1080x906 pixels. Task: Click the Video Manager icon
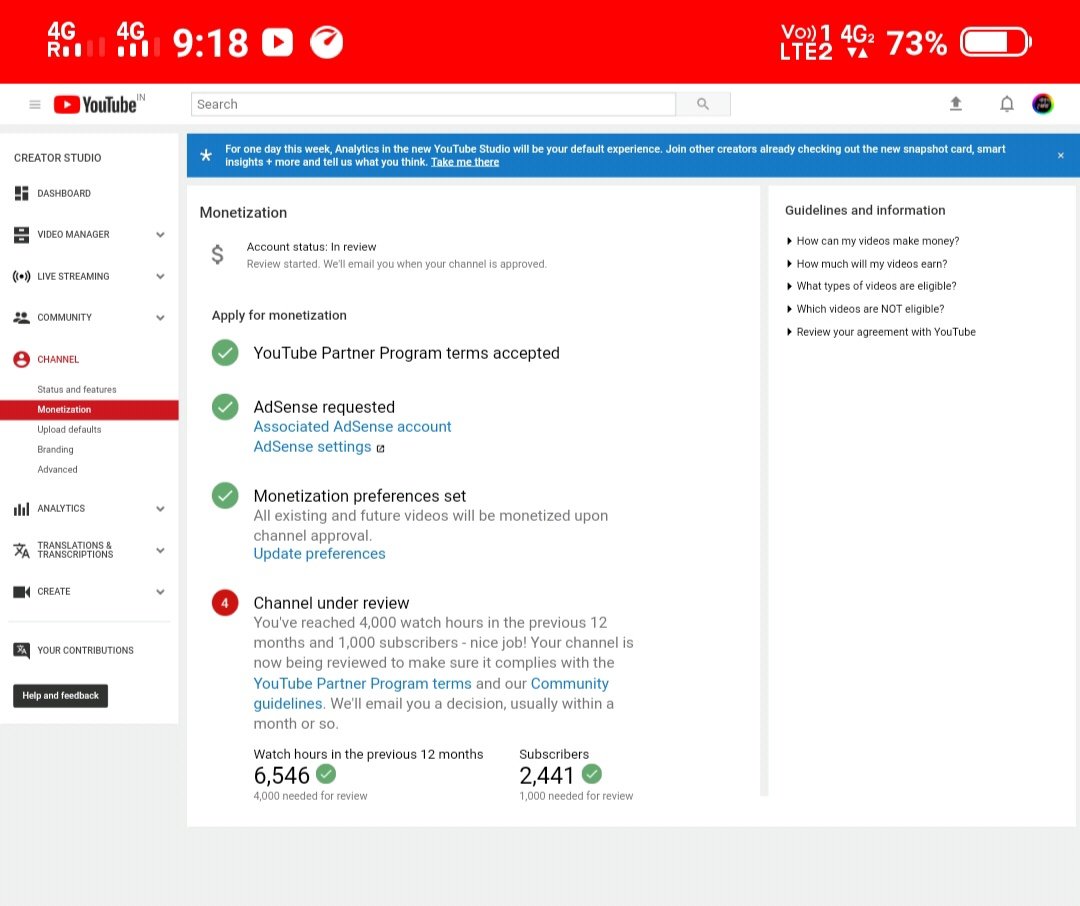(x=21, y=235)
